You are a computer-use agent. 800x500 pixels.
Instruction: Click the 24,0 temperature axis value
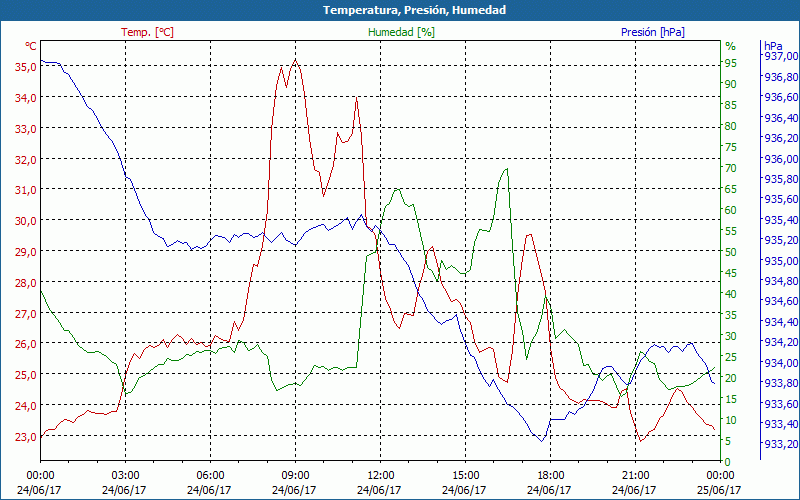(26, 406)
